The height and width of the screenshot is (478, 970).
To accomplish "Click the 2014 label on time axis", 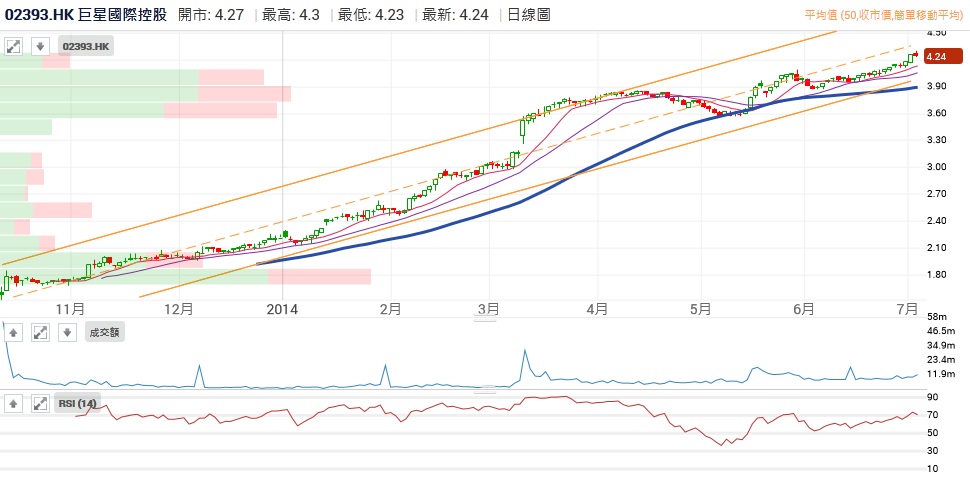I will pyautogui.click(x=283, y=309).
